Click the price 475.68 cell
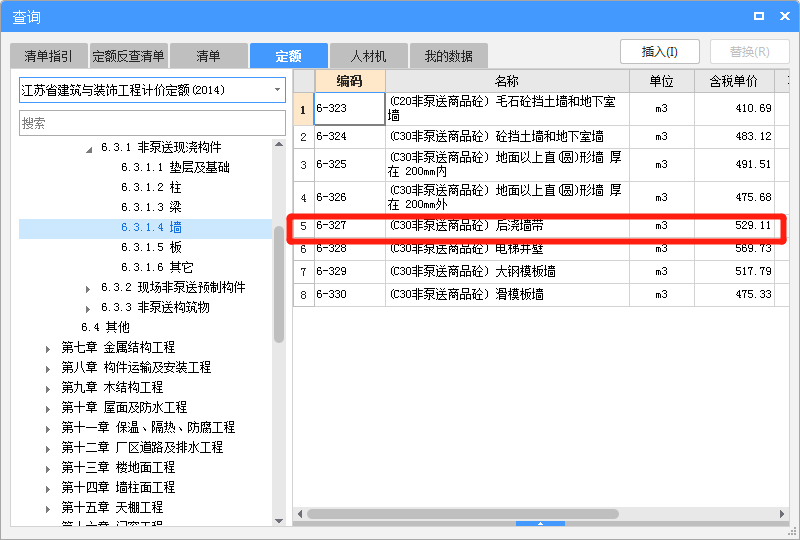 coord(734,197)
